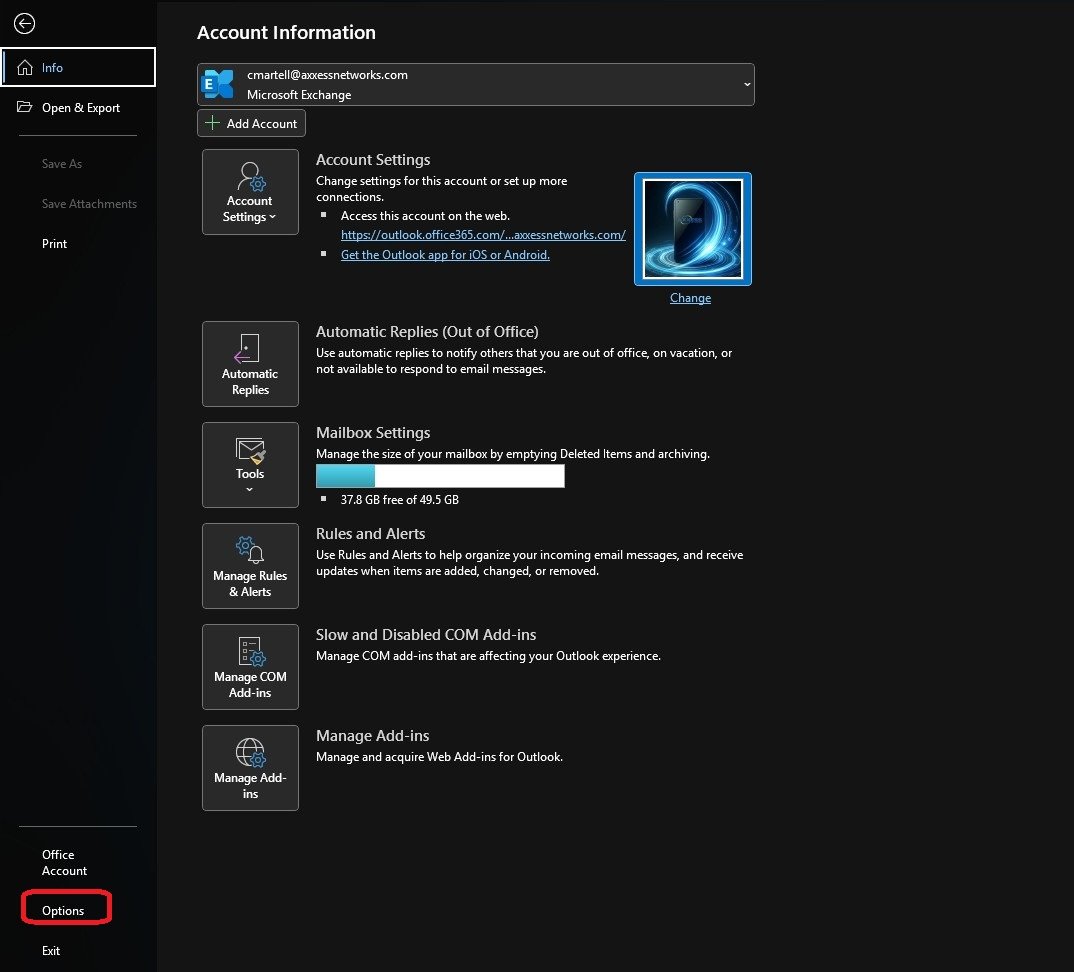Open the mailbox Tools icon button
The height and width of the screenshot is (972, 1074).
click(250, 465)
